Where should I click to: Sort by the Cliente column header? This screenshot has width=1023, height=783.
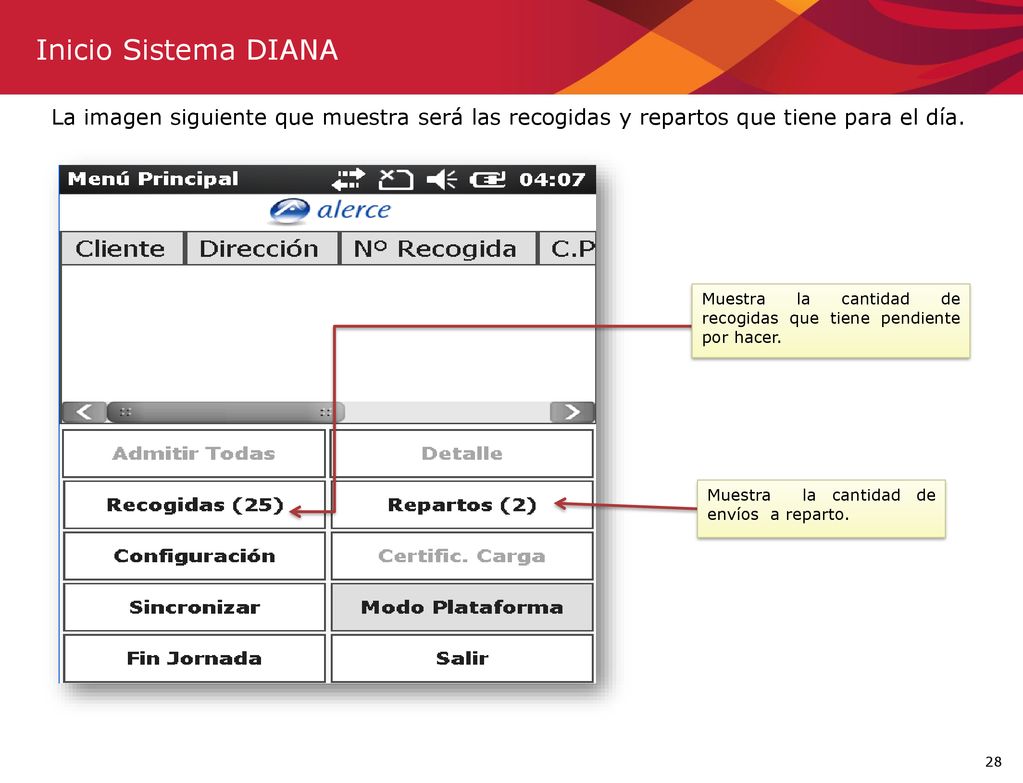[121, 249]
